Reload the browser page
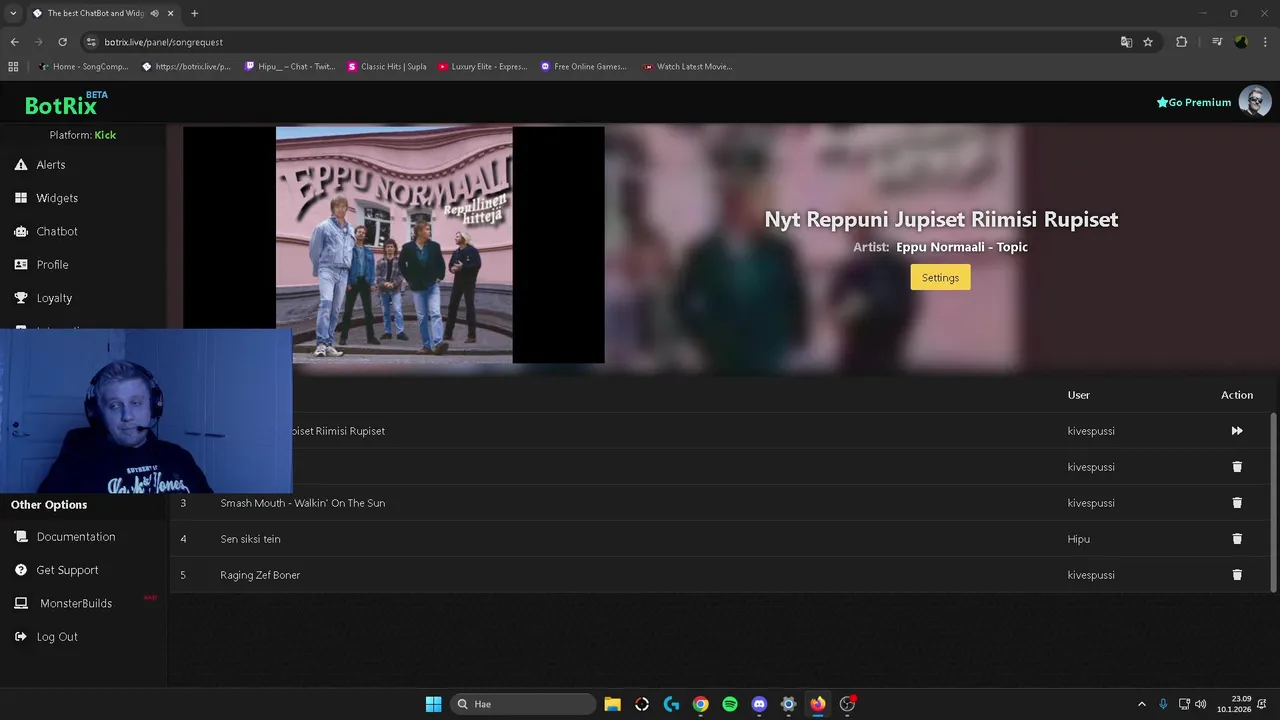1280x720 pixels. (x=62, y=42)
